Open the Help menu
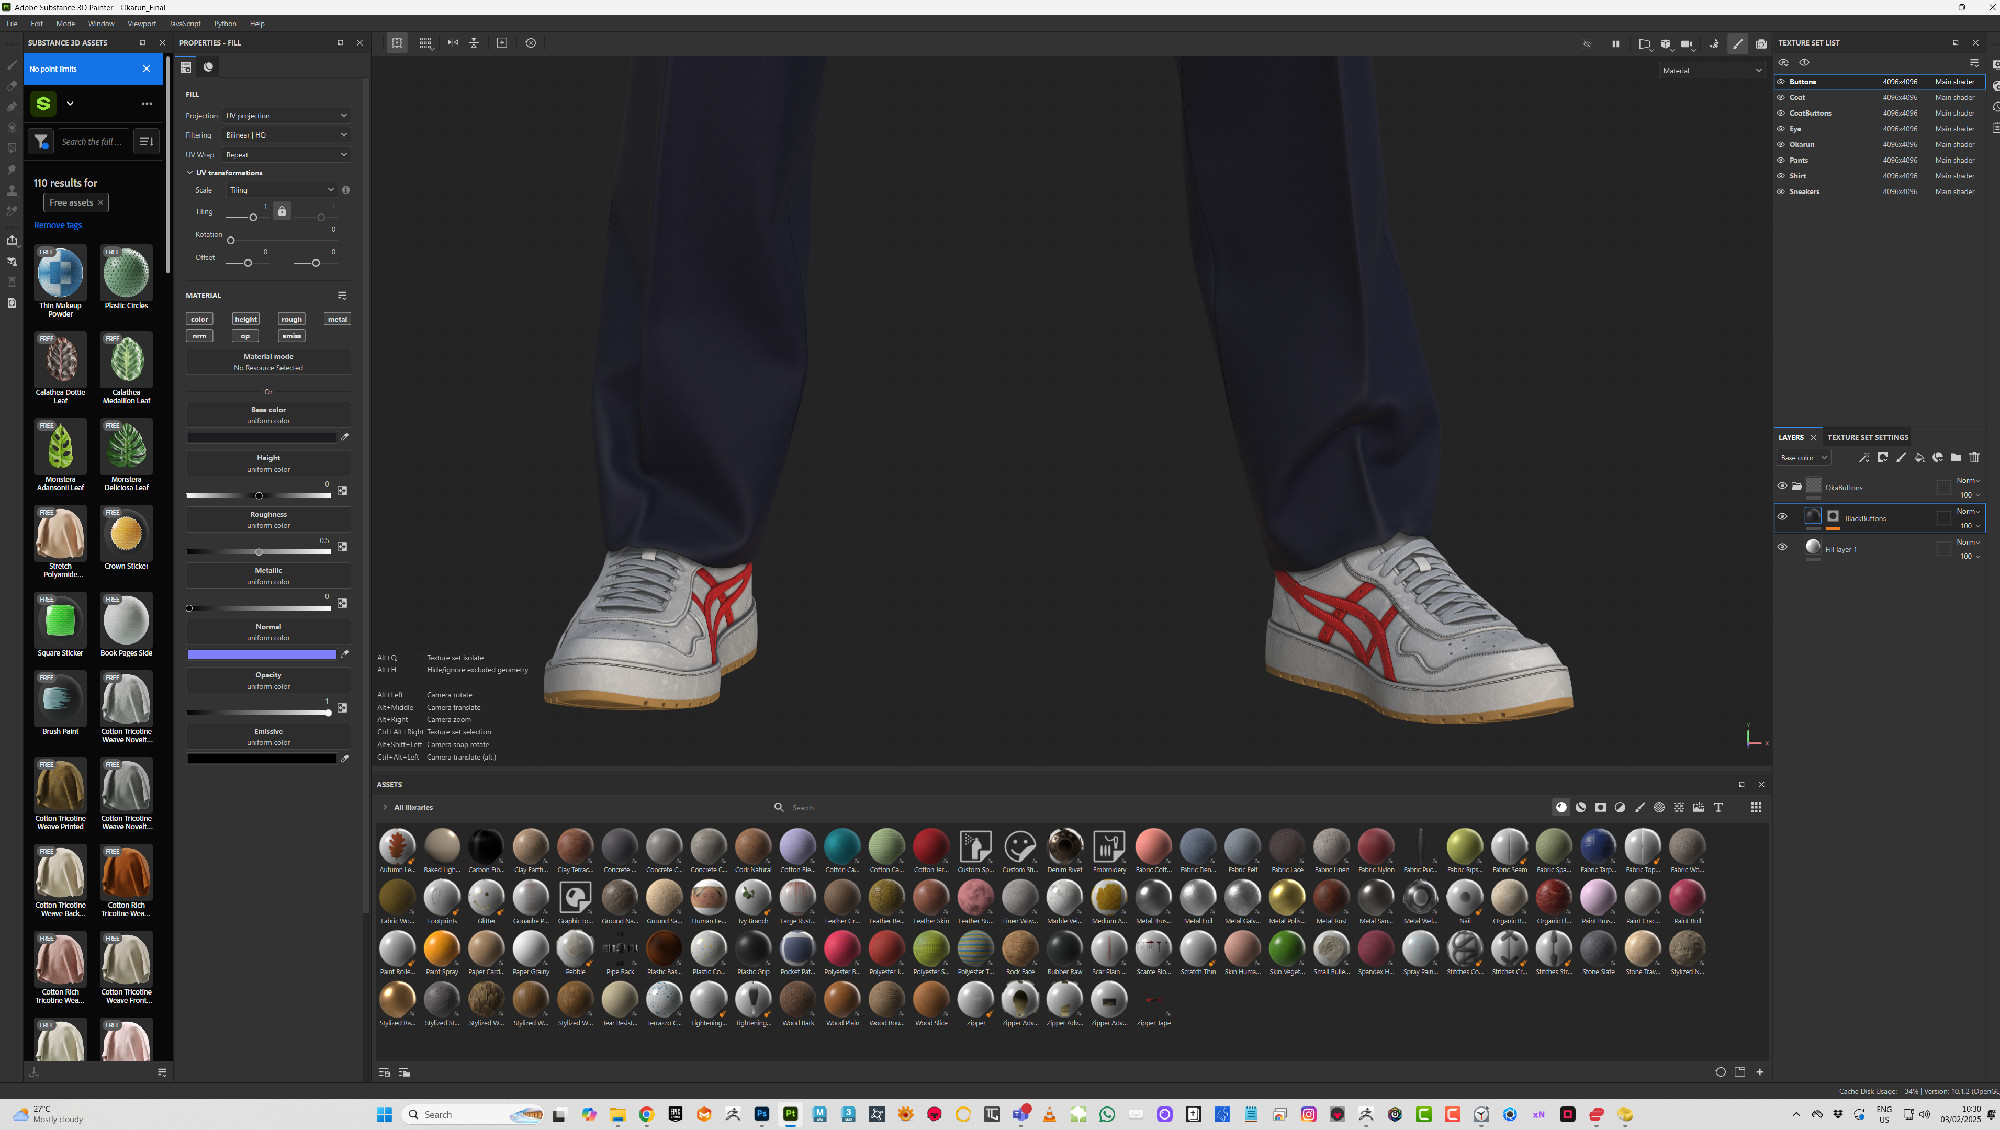This screenshot has width=2000, height=1130. 257,23
